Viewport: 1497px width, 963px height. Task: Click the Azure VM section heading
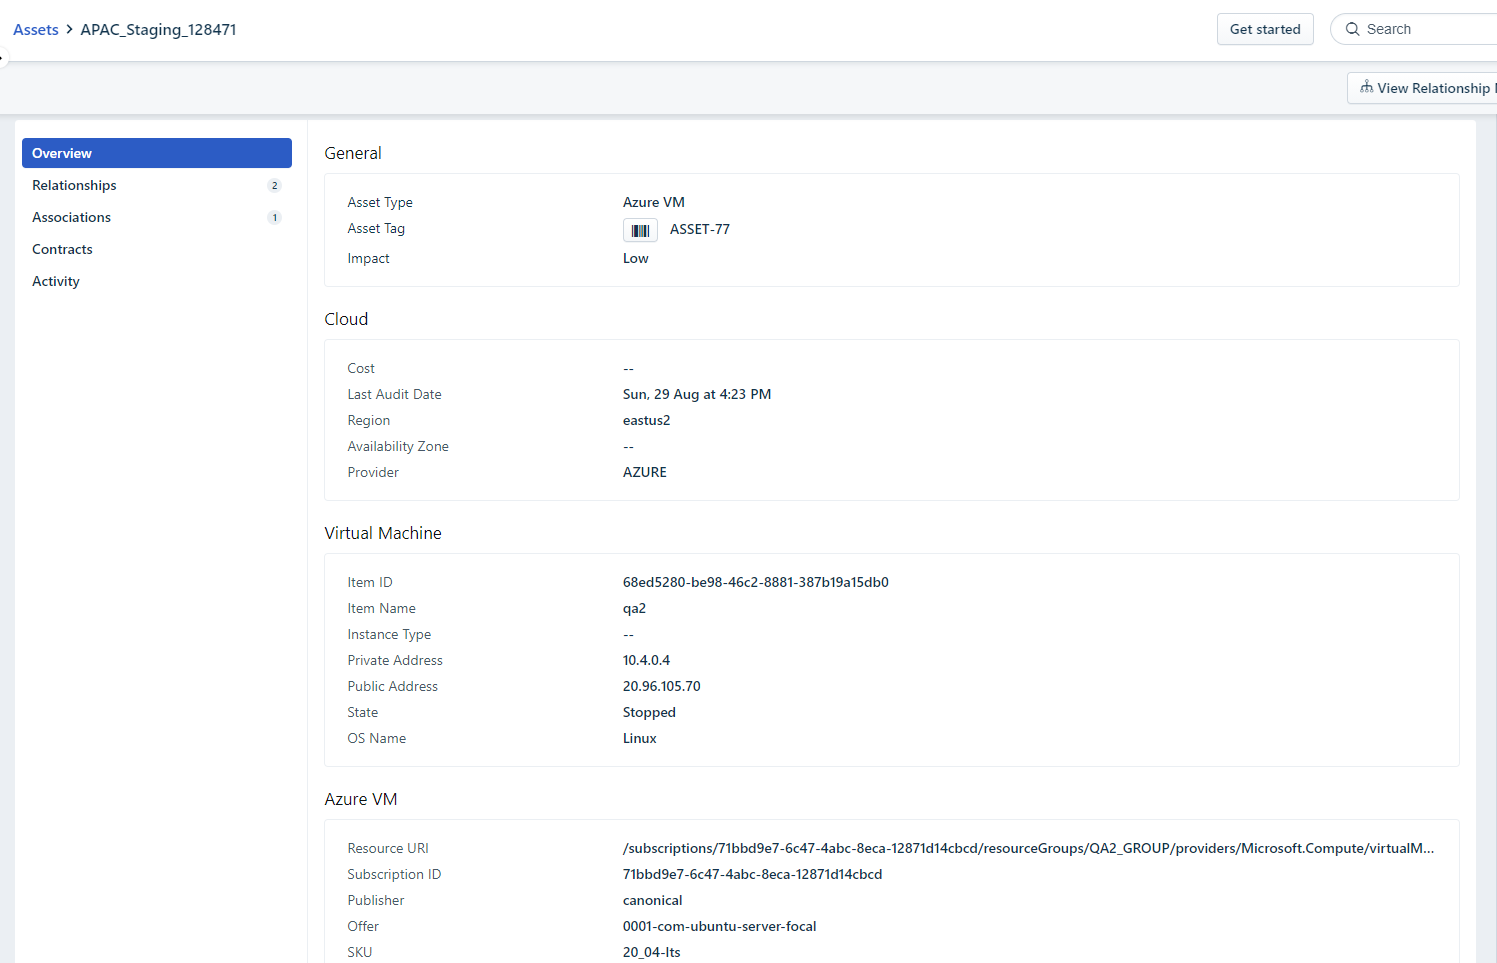coord(361,799)
